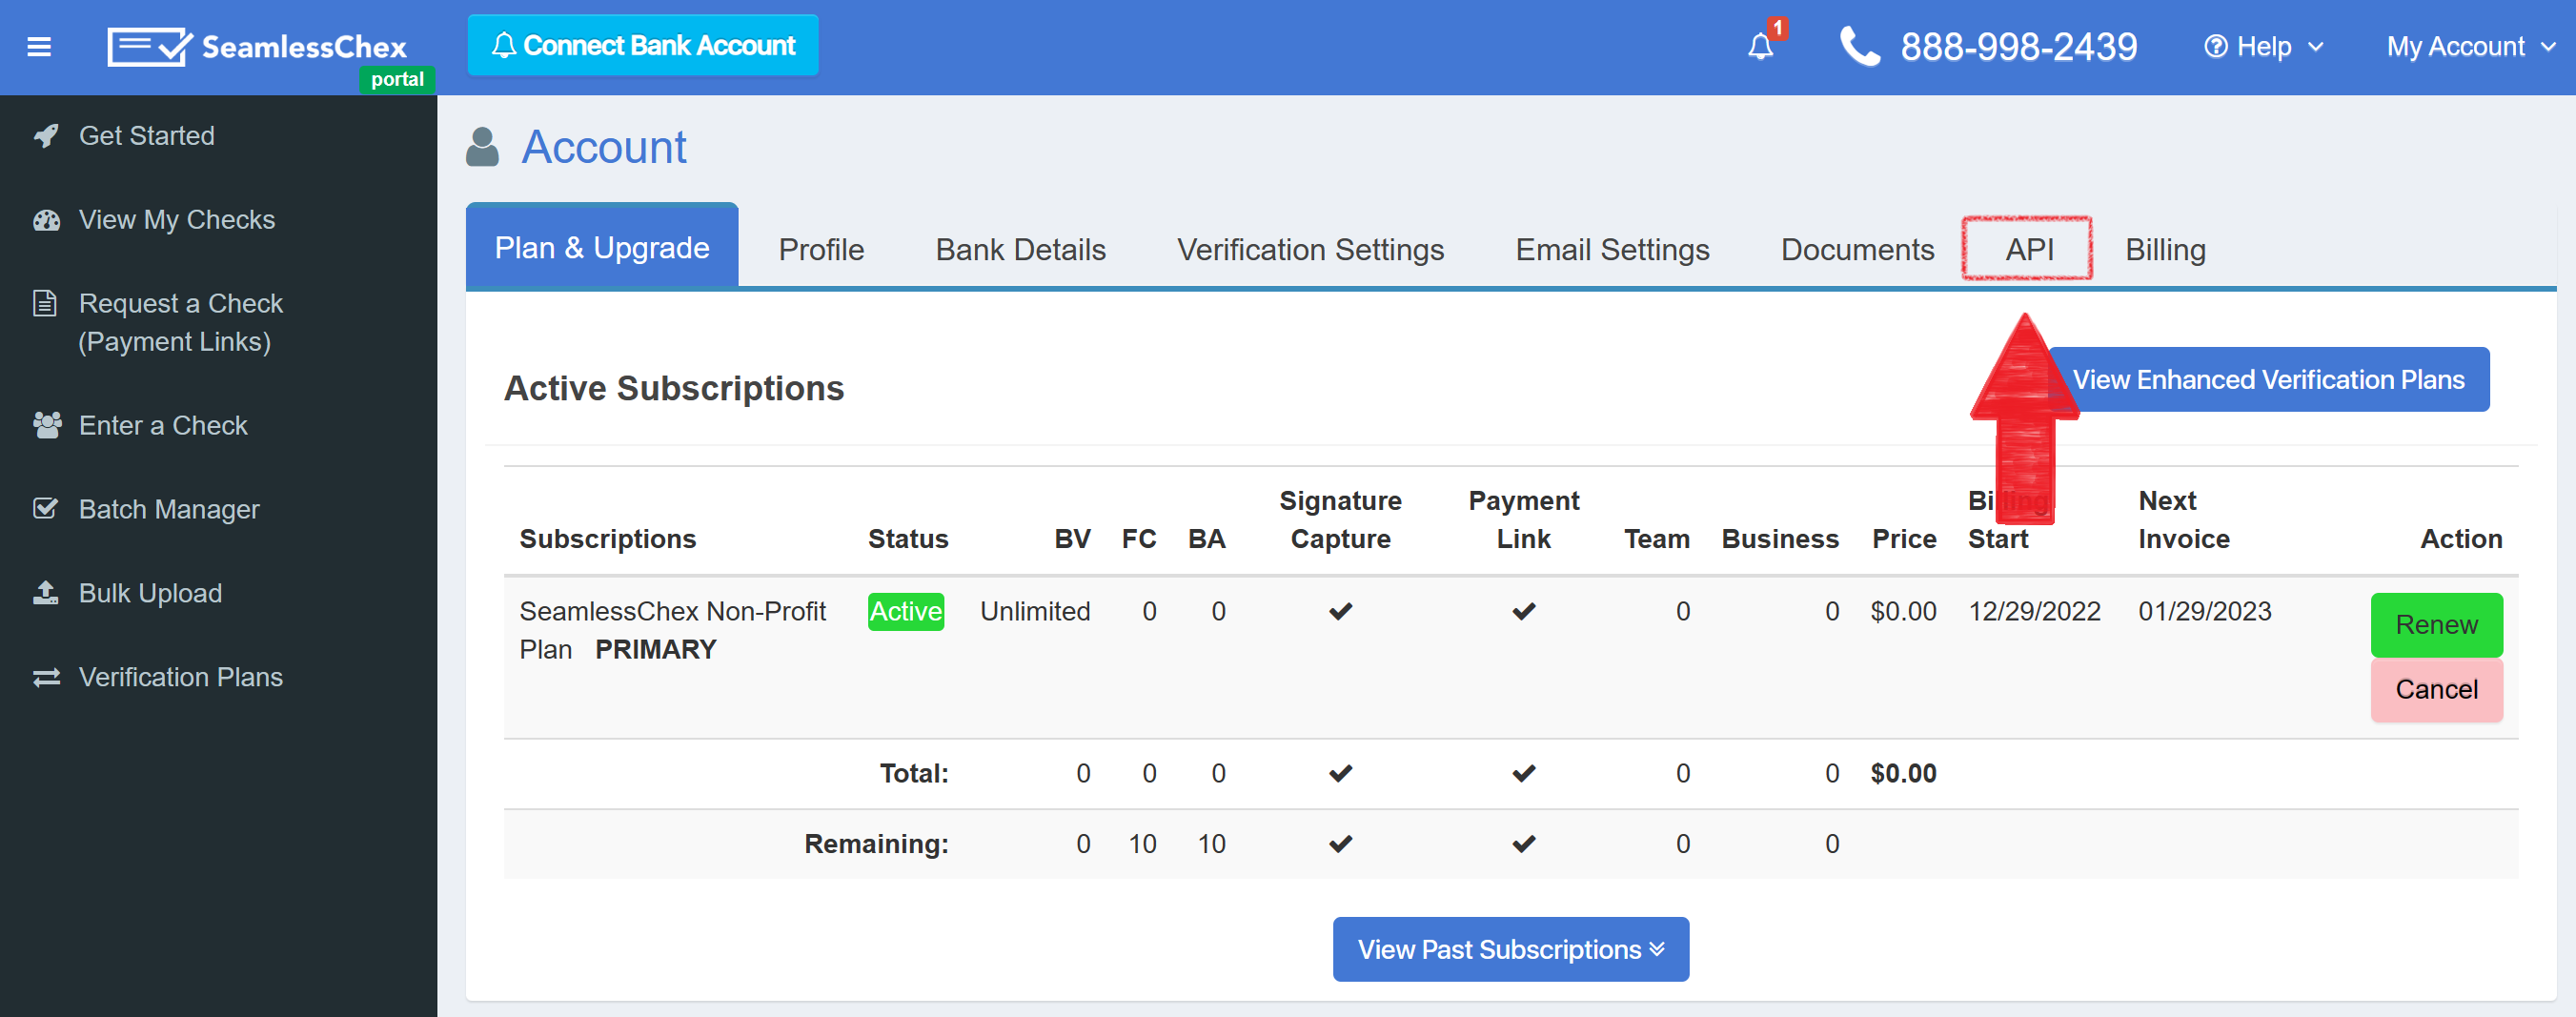Click SeamlessChex Non-Profit Plan name
The height and width of the screenshot is (1017, 2576).
coord(672,630)
